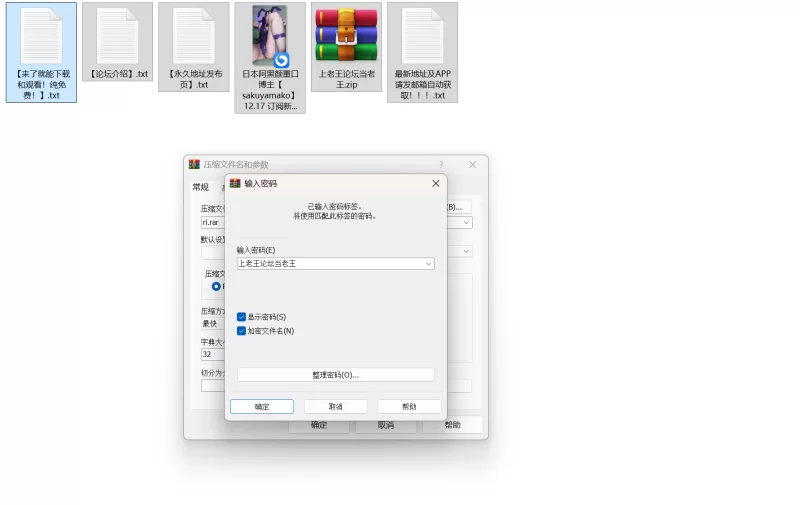Expand the 输入密码(E) combo box dropdown arrow
Image resolution: width=800 pixels, height=505 pixels.
(429, 264)
